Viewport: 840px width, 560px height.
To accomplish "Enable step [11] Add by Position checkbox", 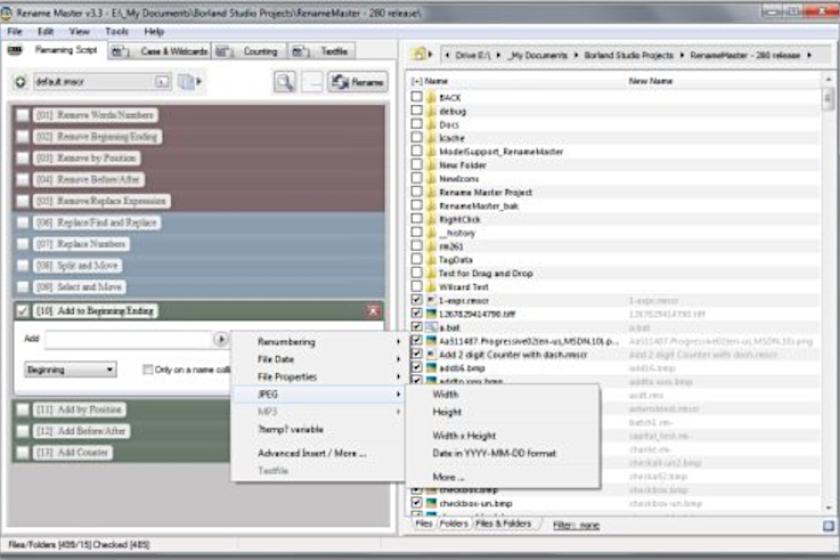I will [x=22, y=410].
